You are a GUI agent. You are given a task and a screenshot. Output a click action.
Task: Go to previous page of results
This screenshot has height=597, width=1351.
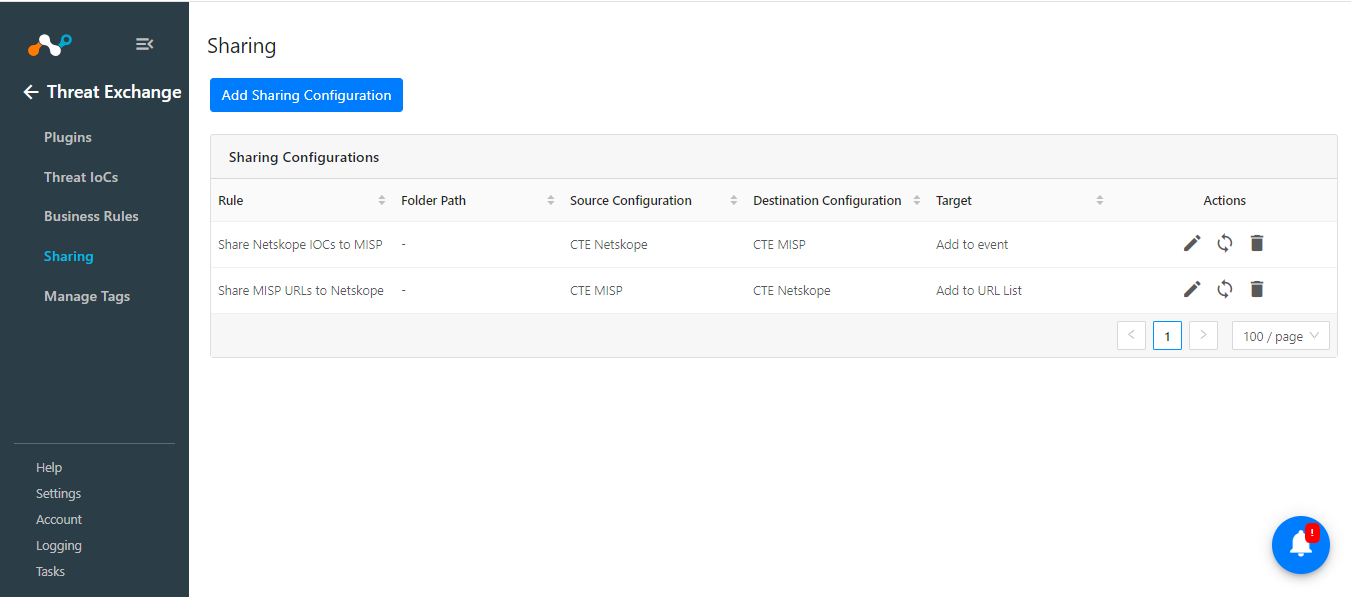[1131, 336]
